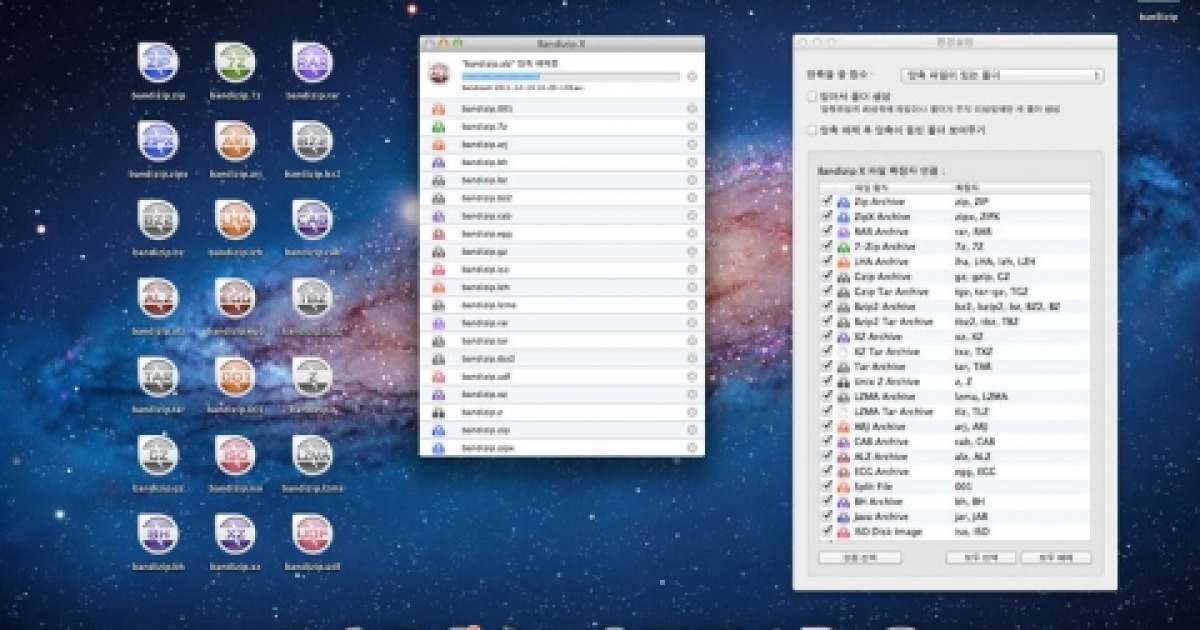This screenshot has width=1200, height=630.
Task: Select the bandizip.arj desktop icon
Action: (x=235, y=142)
